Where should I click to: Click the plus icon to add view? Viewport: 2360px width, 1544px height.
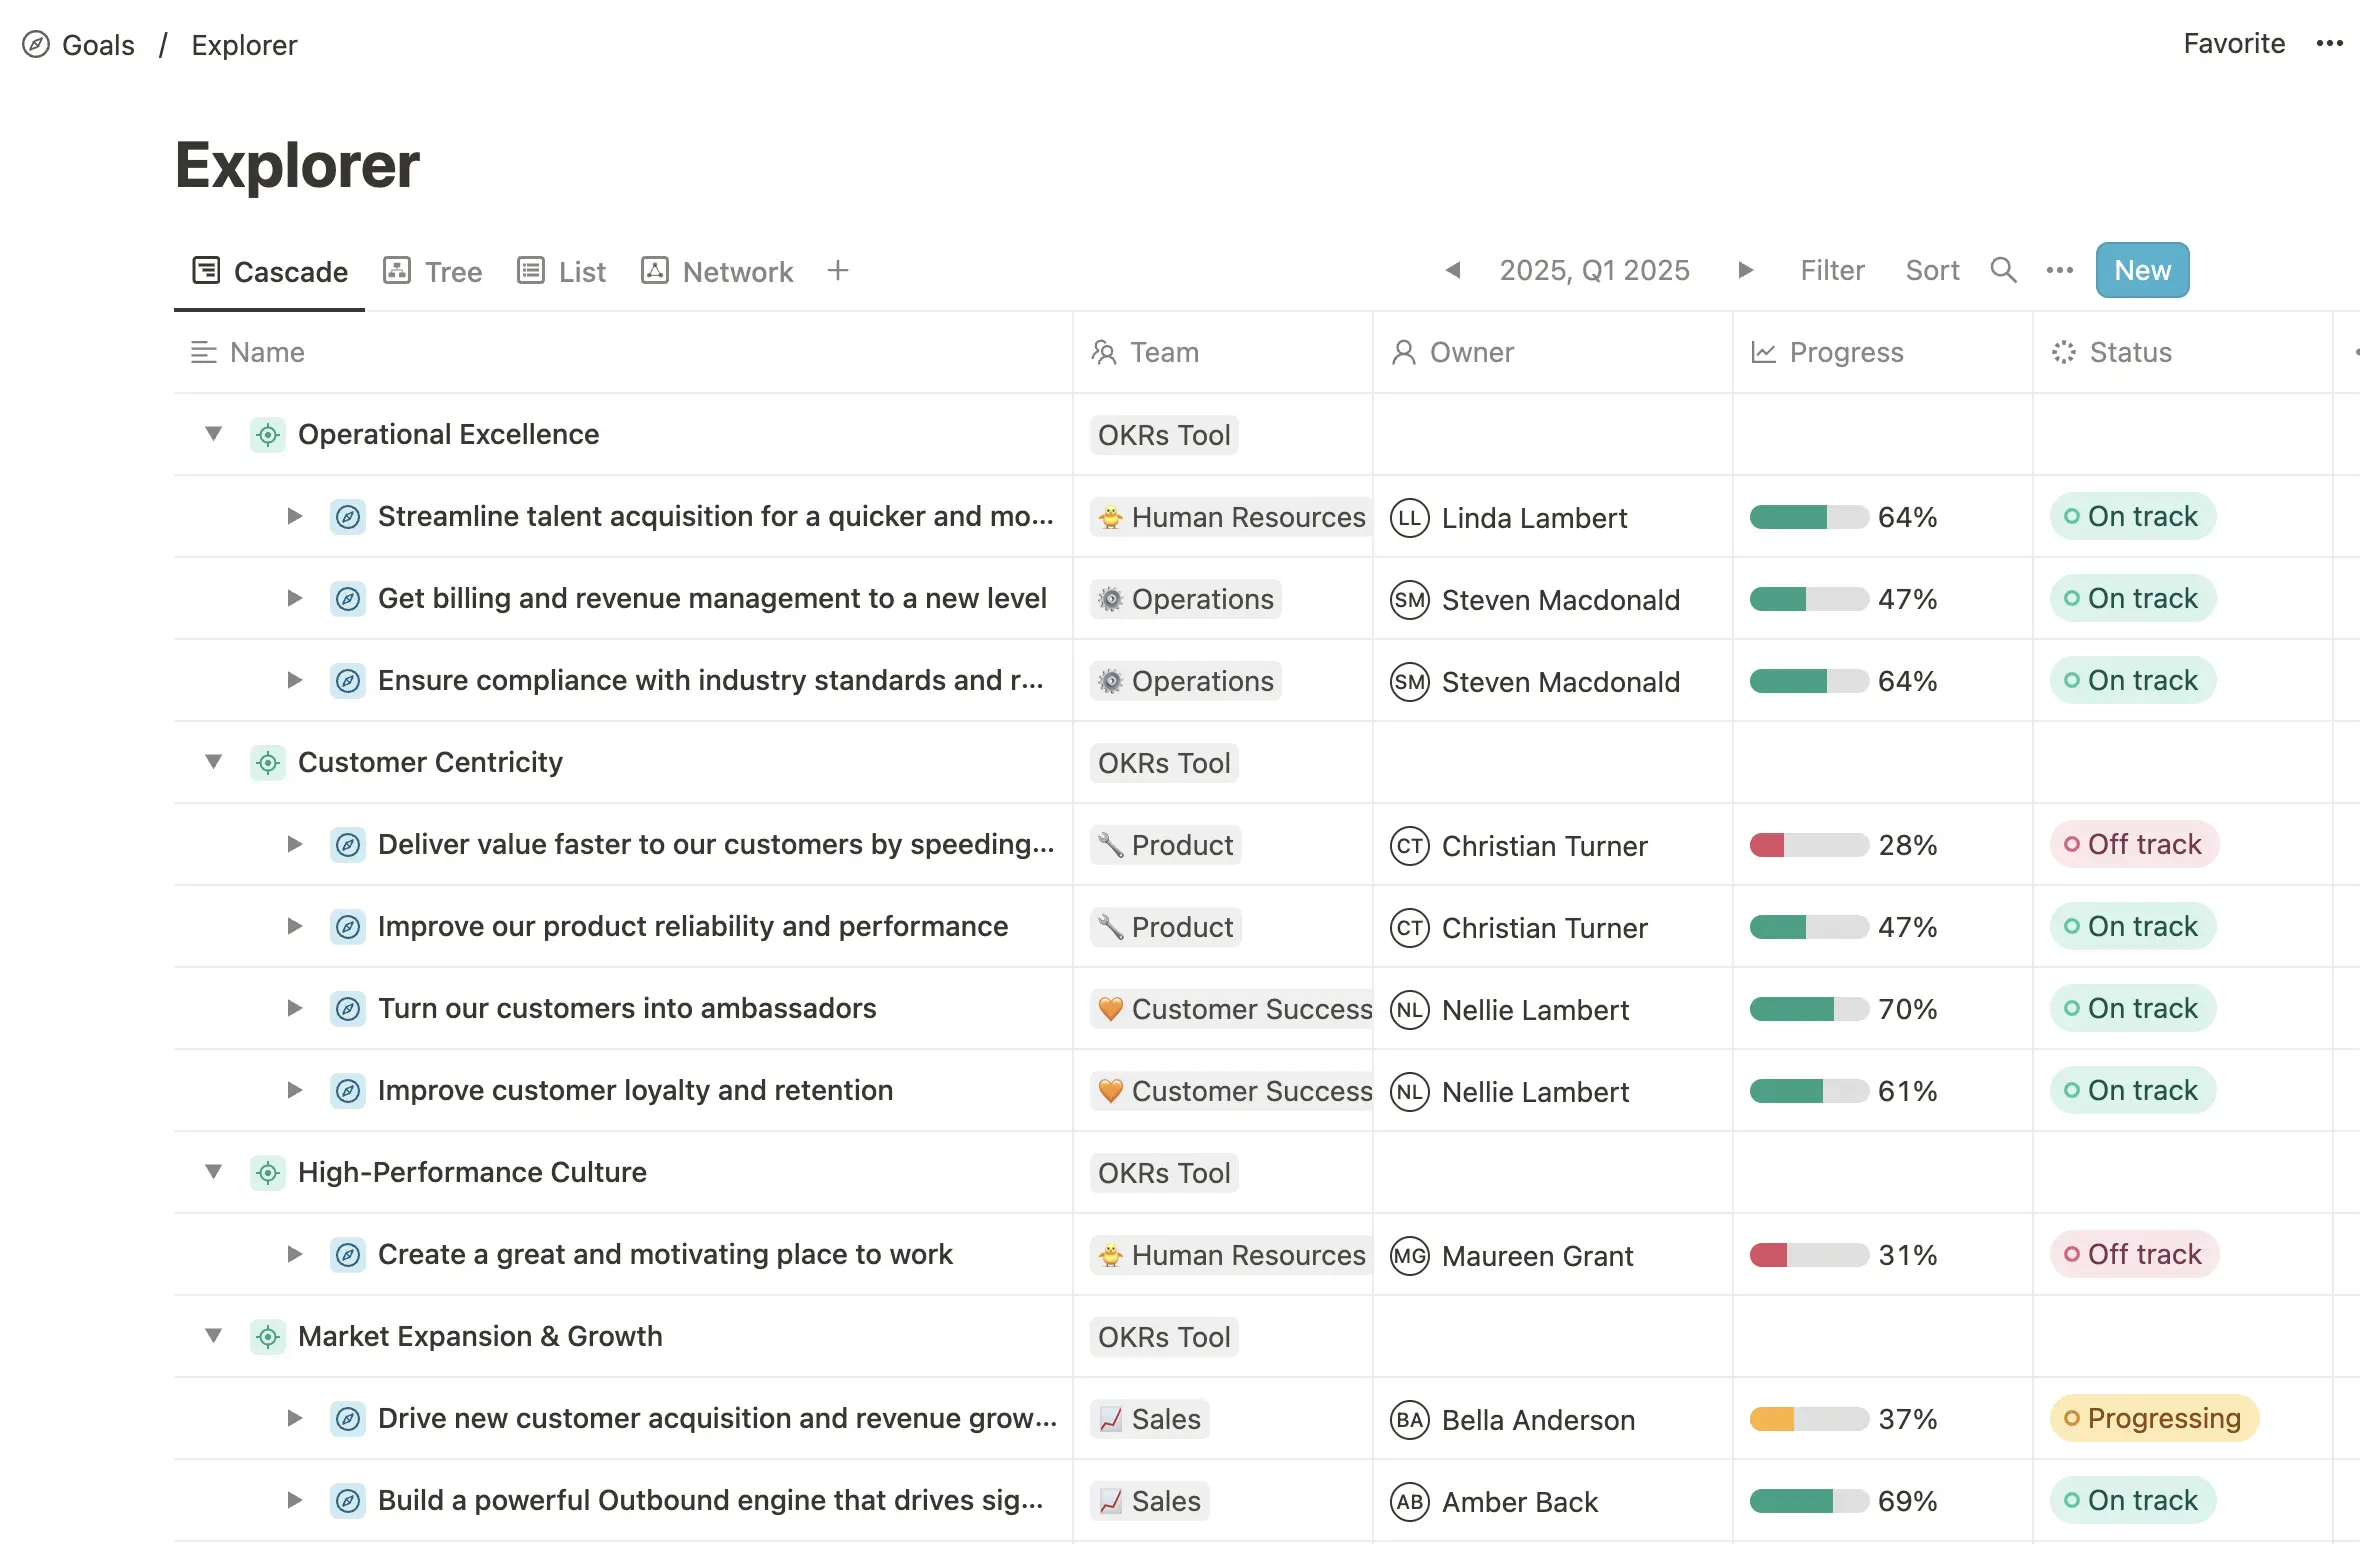coord(838,270)
